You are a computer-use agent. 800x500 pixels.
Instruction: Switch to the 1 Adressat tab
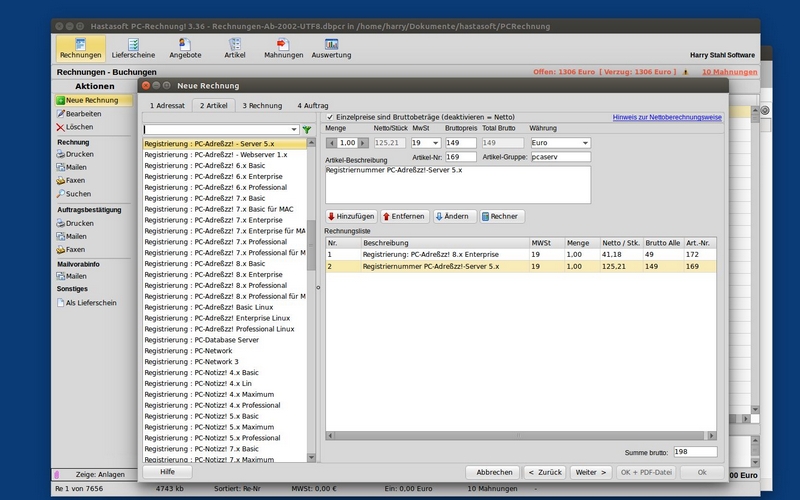coord(167,106)
